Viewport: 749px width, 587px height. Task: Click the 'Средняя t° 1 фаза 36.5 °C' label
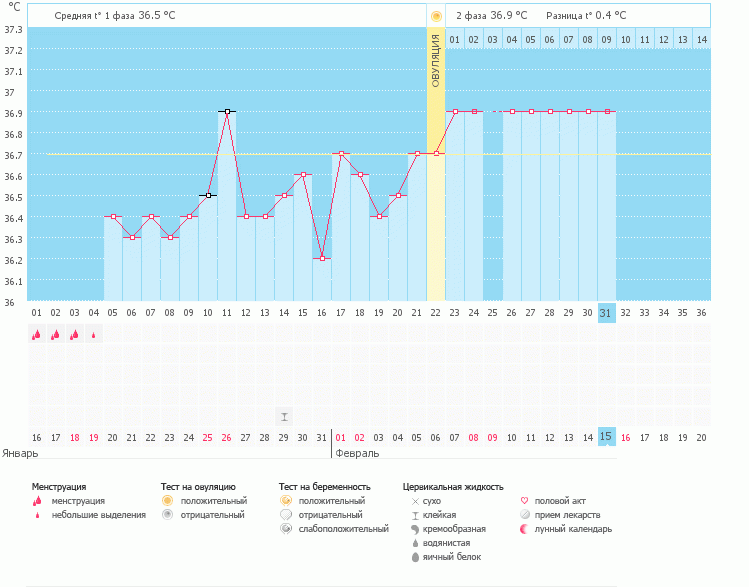point(115,16)
